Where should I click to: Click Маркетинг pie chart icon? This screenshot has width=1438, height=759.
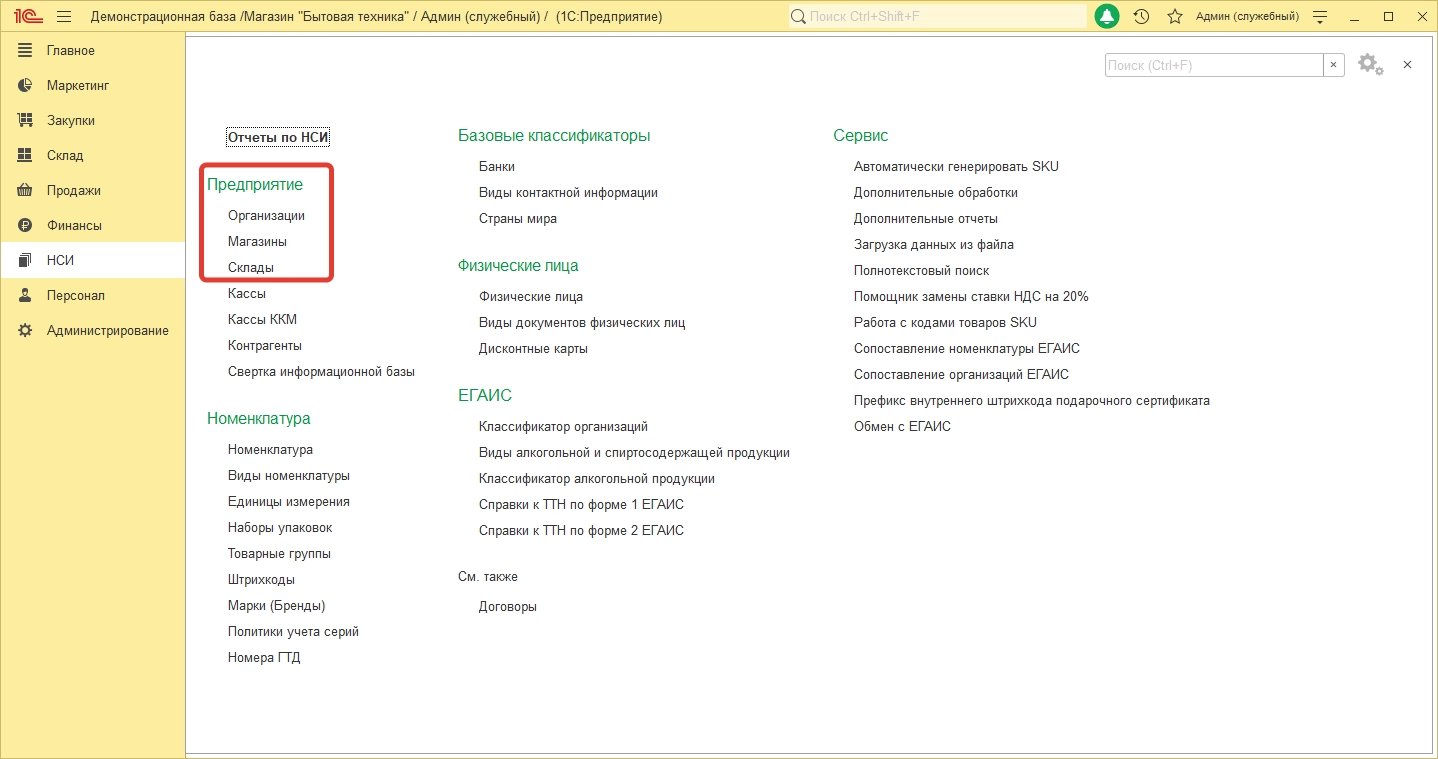26,86
